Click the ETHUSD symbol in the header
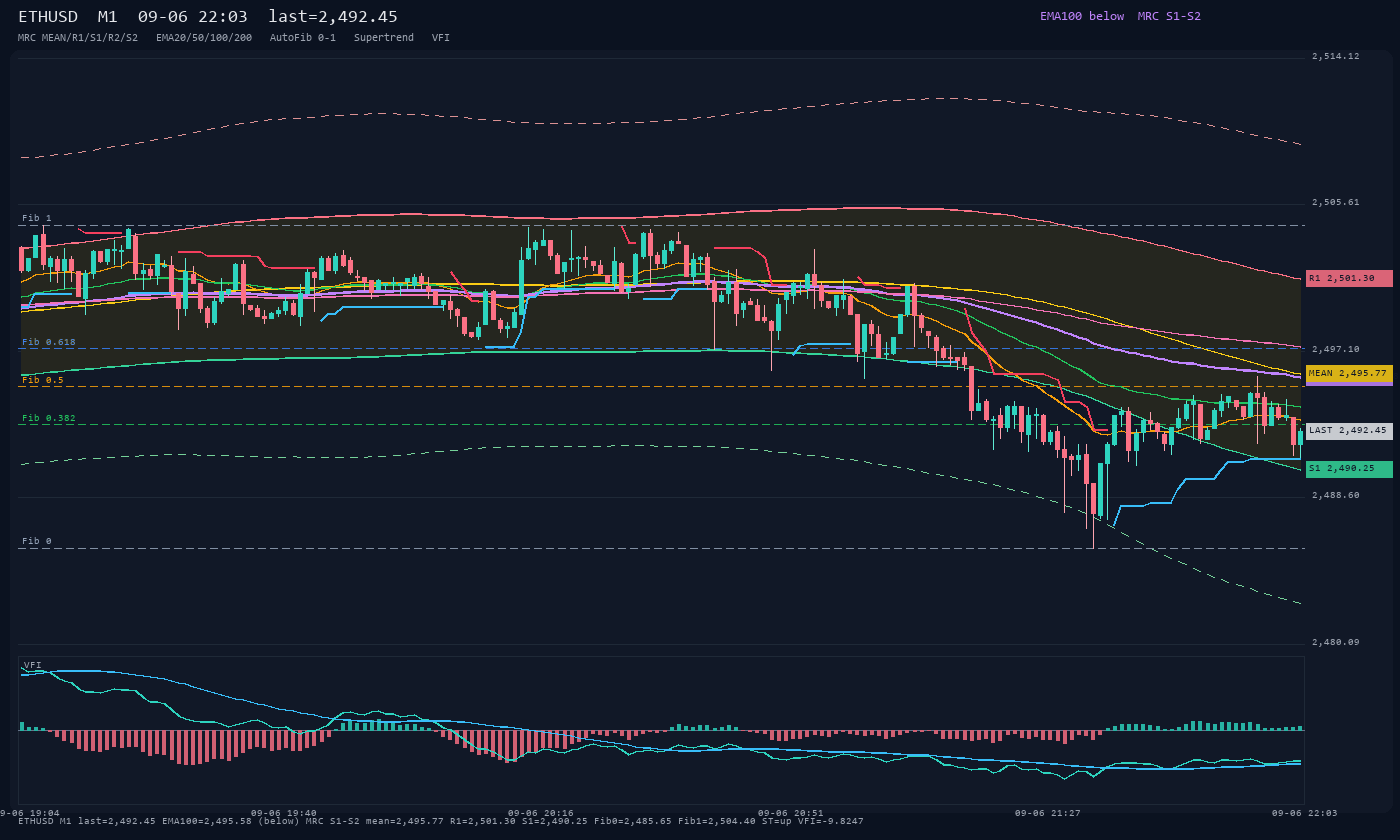This screenshot has width=1400, height=840. click(x=48, y=17)
